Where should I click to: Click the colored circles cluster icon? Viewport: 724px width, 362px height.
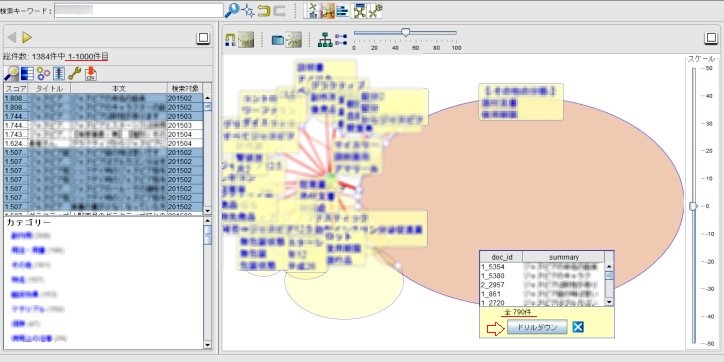point(43,73)
